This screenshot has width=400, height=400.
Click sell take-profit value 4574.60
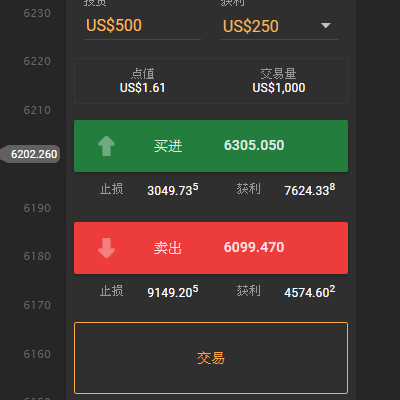[310, 292]
